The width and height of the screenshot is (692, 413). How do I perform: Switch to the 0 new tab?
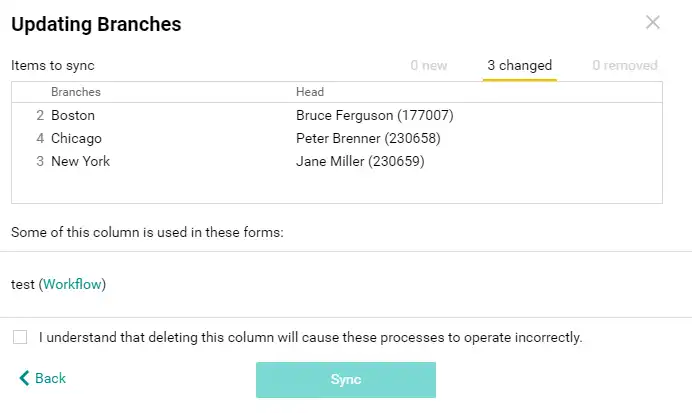pyautogui.click(x=429, y=65)
